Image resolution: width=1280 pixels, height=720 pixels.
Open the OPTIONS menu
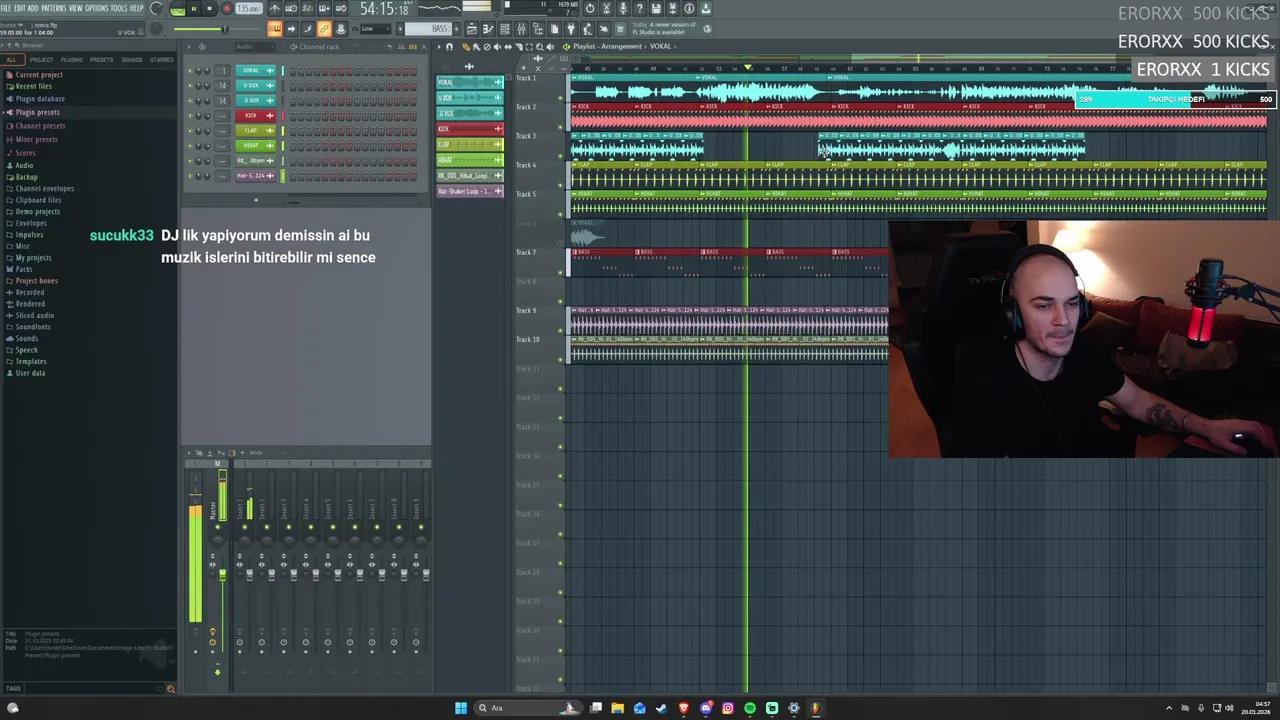97,8
